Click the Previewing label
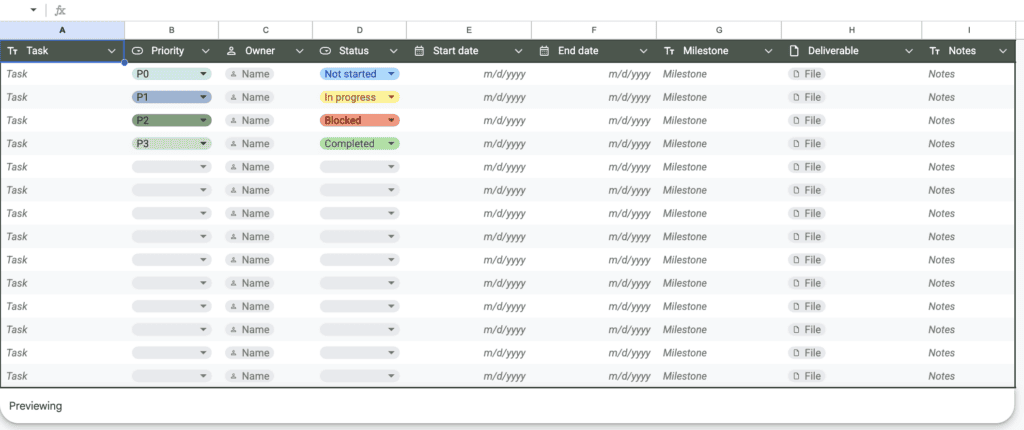Image resolution: width=1024 pixels, height=430 pixels. [x=36, y=406]
